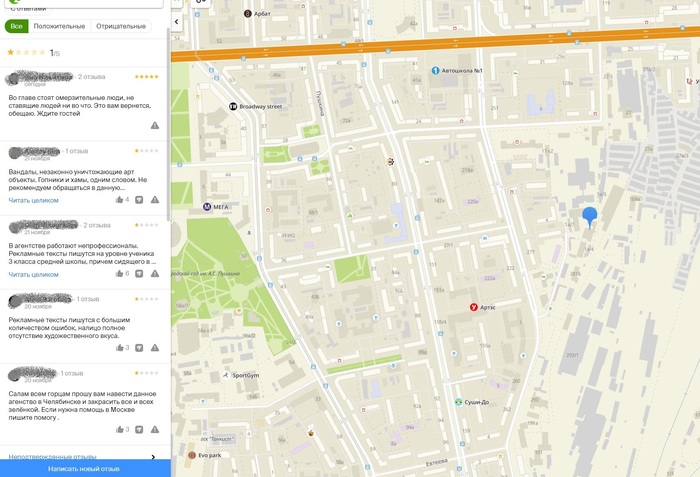Switch to the 'Положительные' reviews tab
The image size is (700, 477).
pos(59,26)
